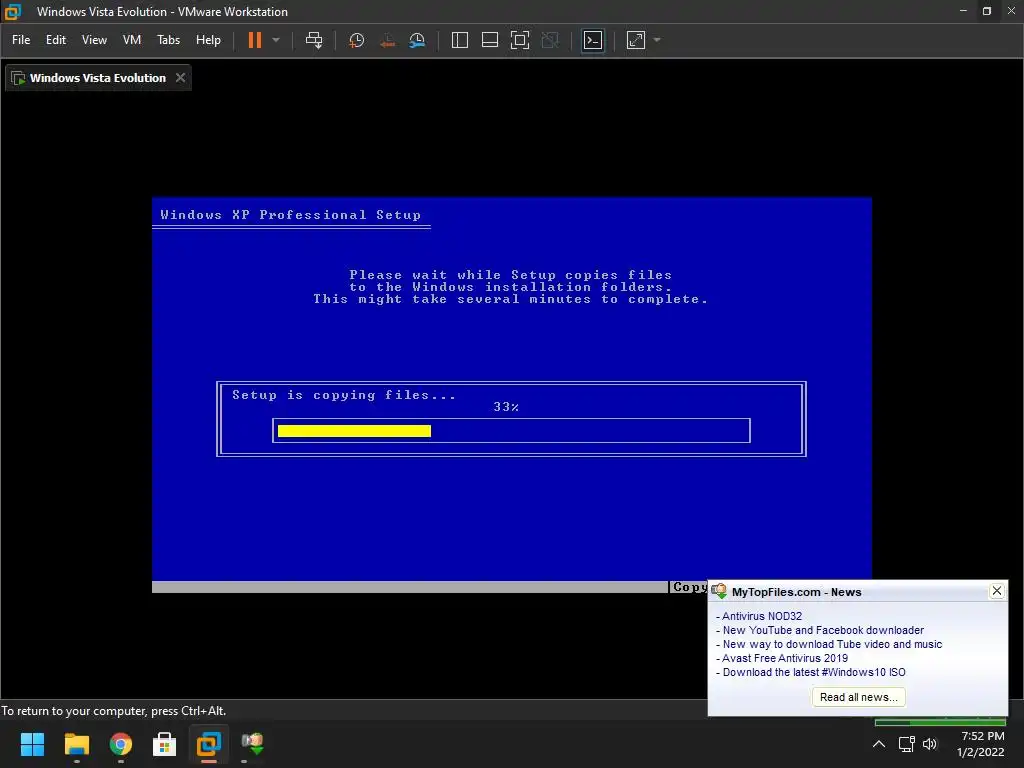1024x768 pixels.
Task: Click the downloader app taskbar icon
Action: 253,744
